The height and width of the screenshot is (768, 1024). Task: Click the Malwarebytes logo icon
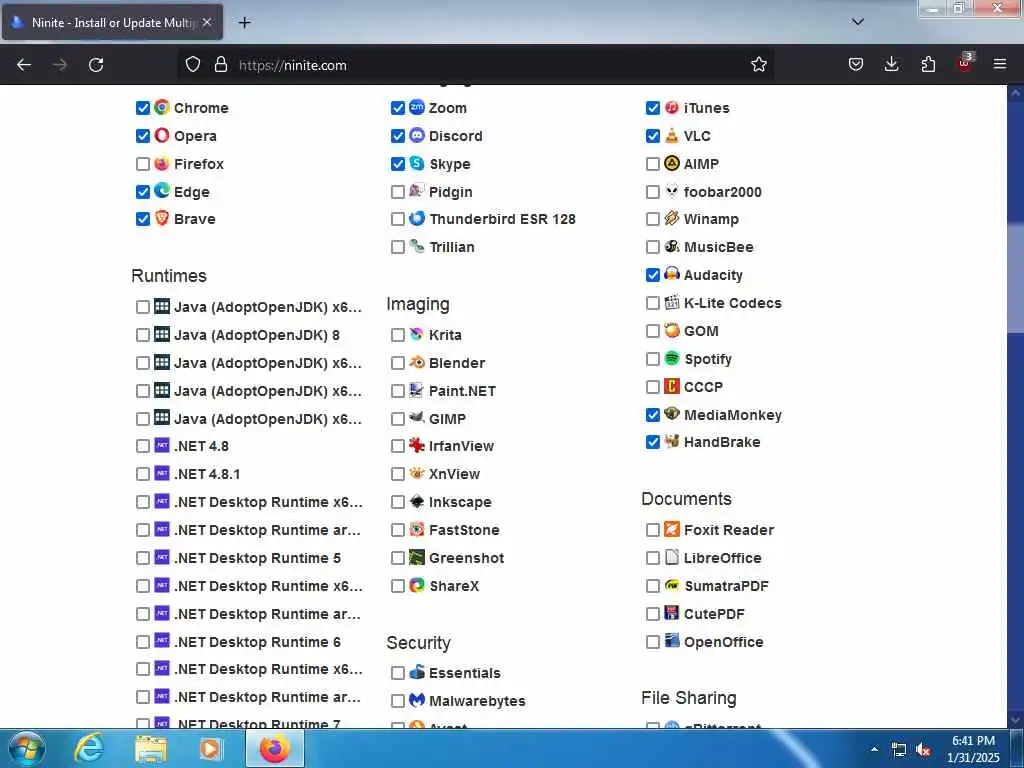(417, 700)
